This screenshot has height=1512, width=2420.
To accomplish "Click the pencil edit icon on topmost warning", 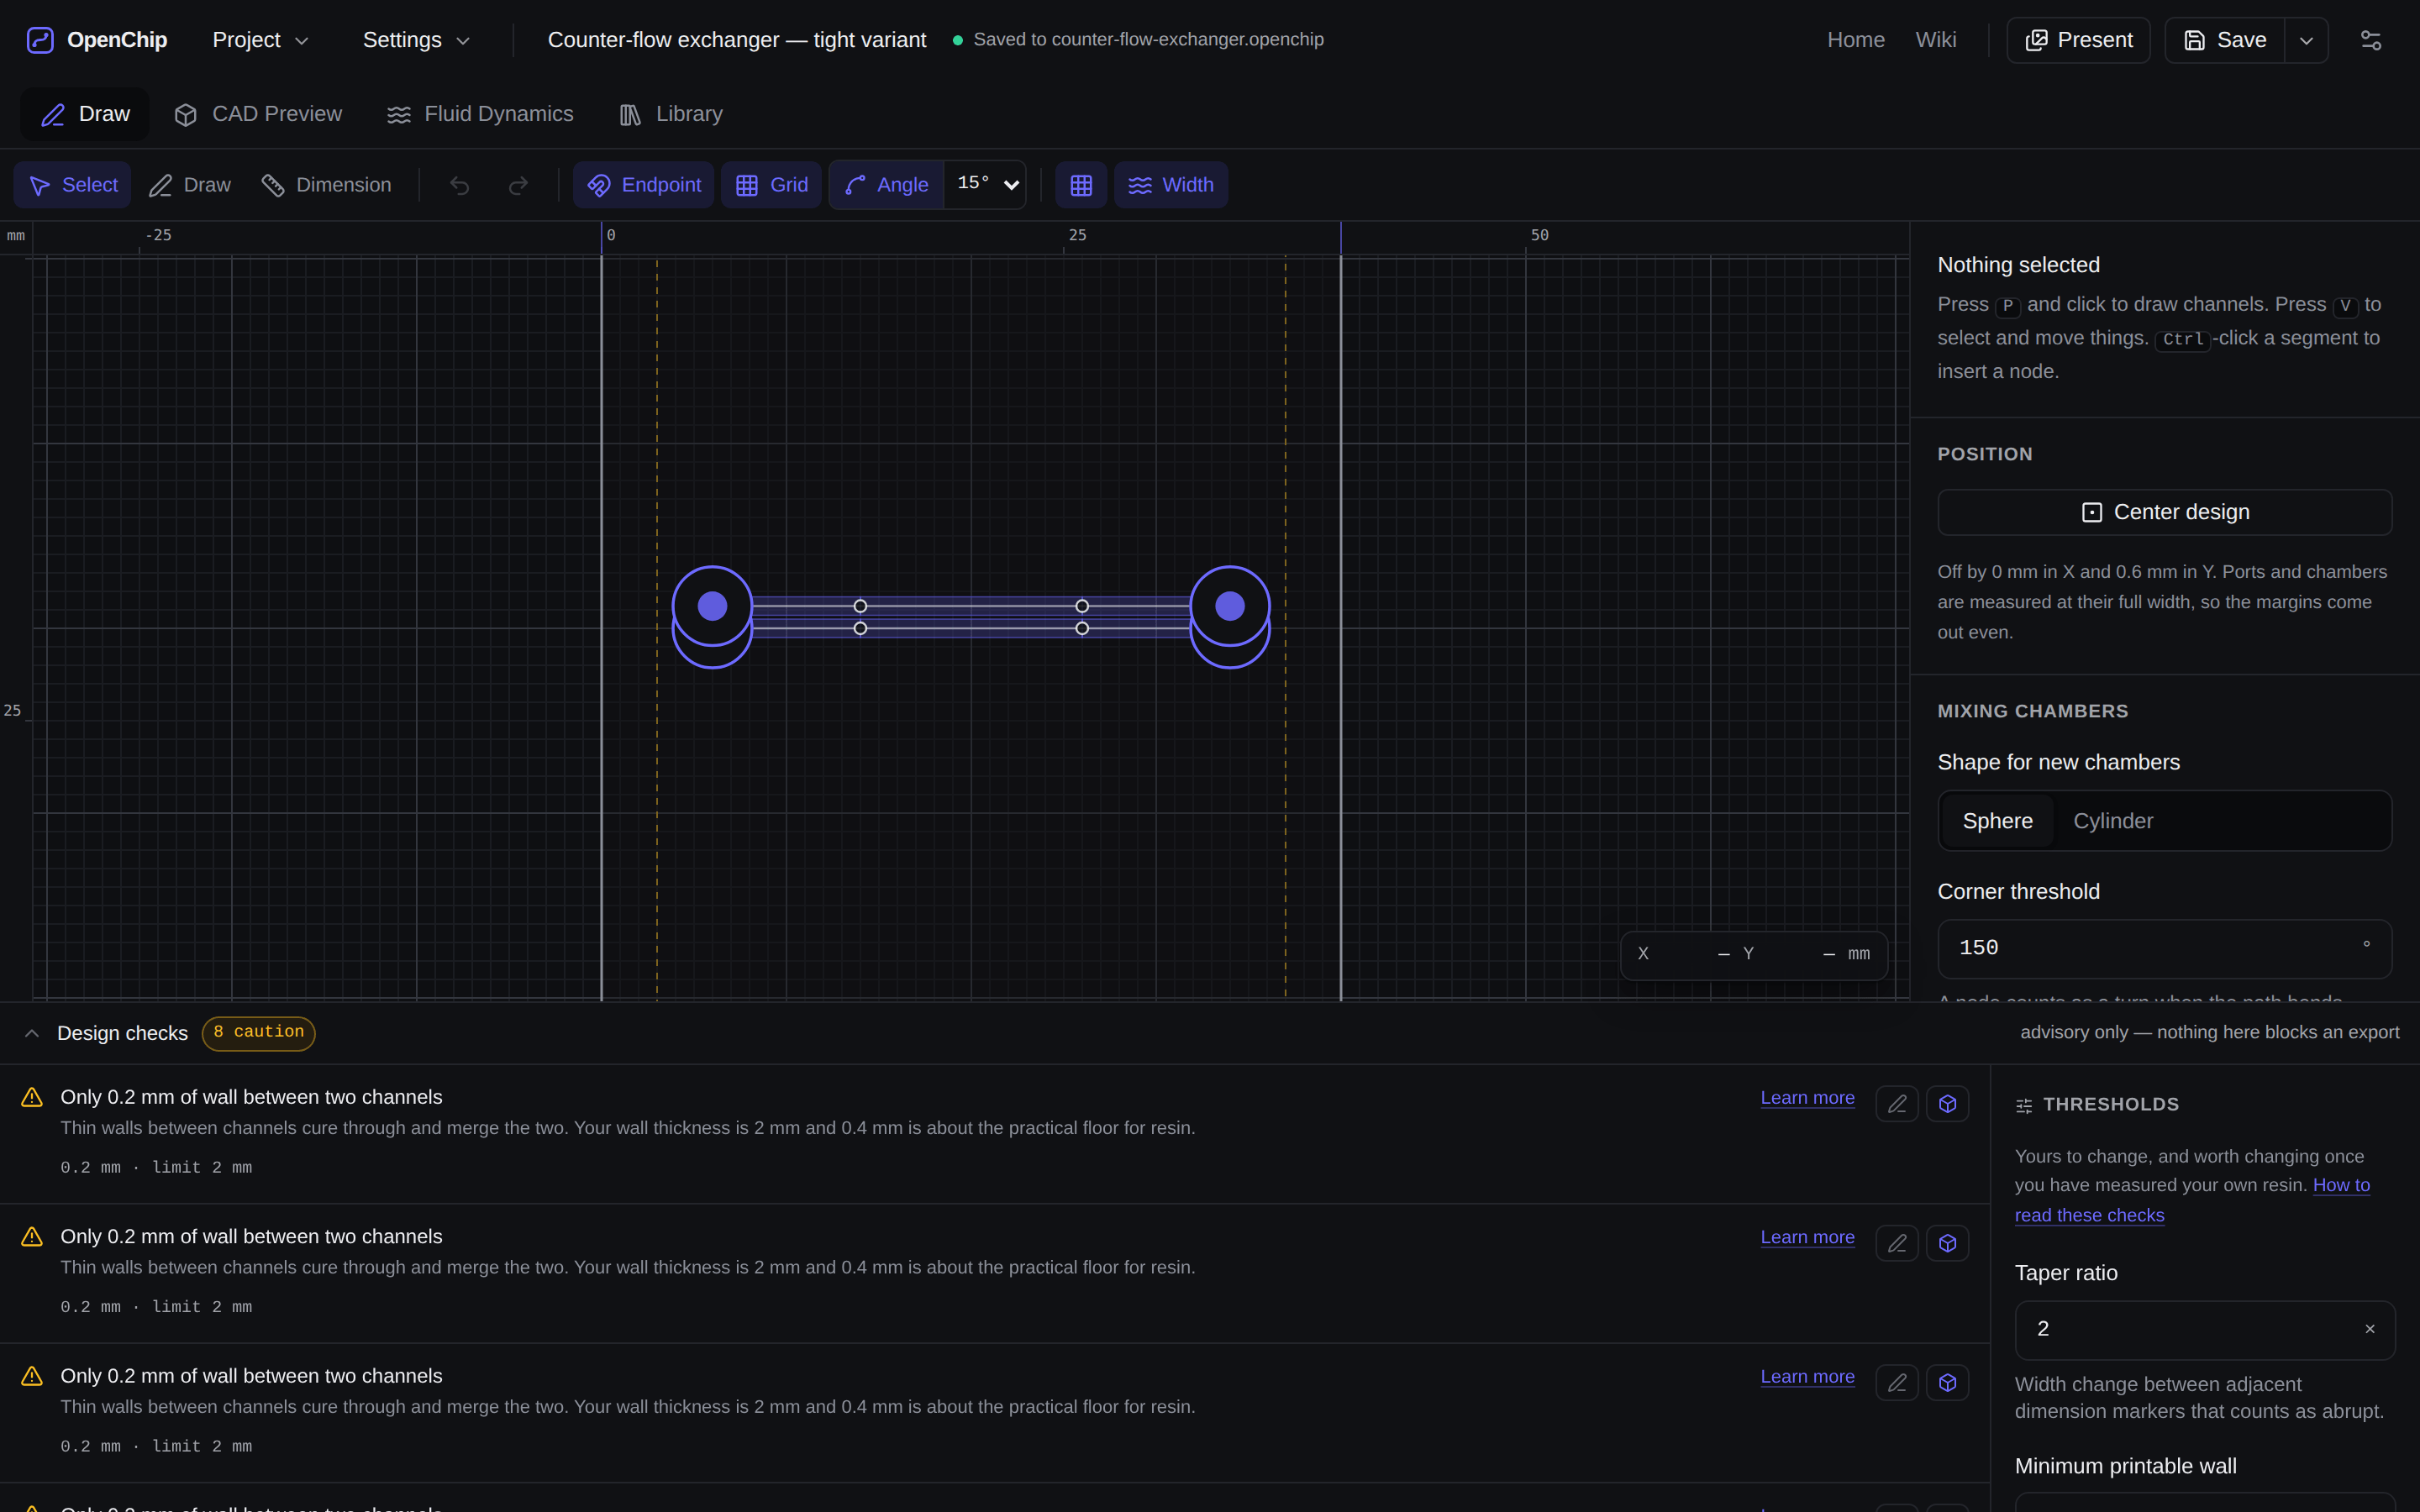I will point(1897,1104).
